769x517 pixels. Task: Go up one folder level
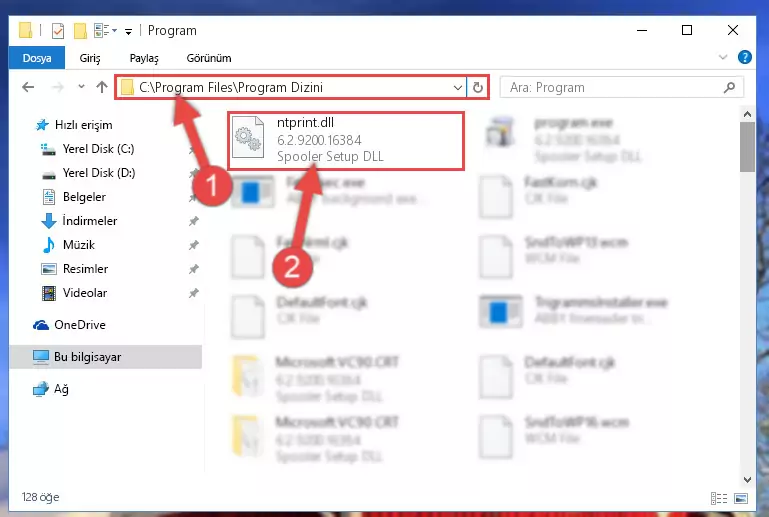point(102,87)
